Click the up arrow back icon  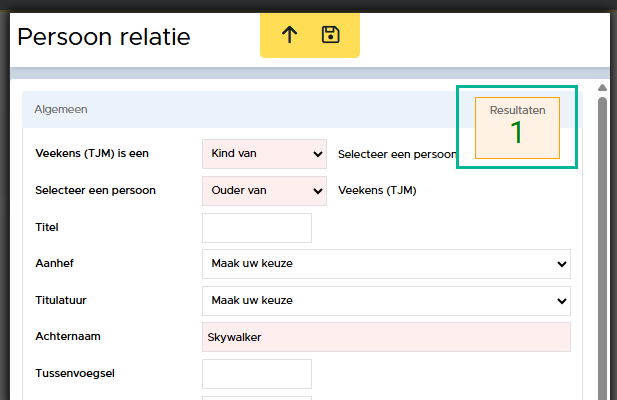(290, 35)
